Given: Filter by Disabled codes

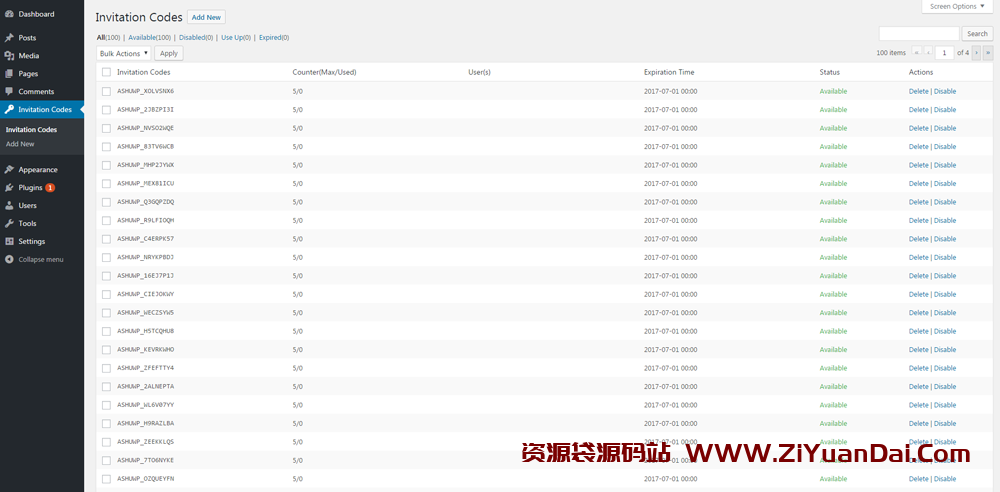Looking at the screenshot, I should tap(196, 38).
